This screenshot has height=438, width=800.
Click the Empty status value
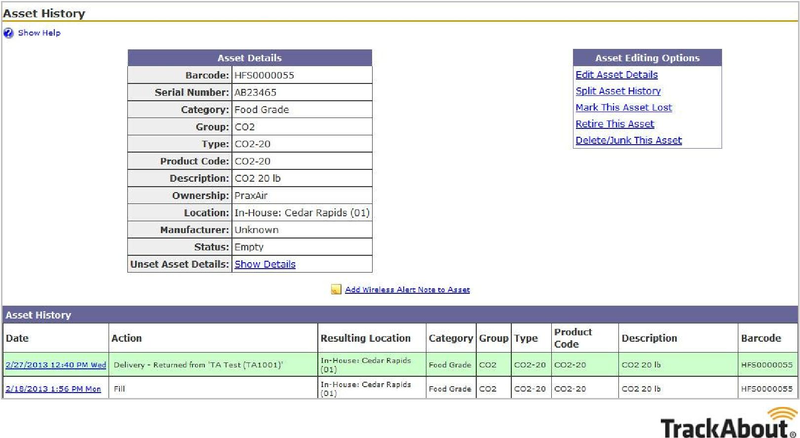(248, 247)
